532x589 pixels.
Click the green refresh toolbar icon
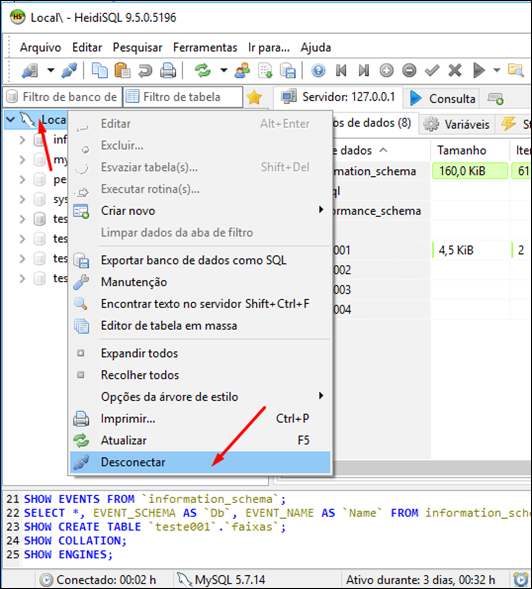pos(203,70)
